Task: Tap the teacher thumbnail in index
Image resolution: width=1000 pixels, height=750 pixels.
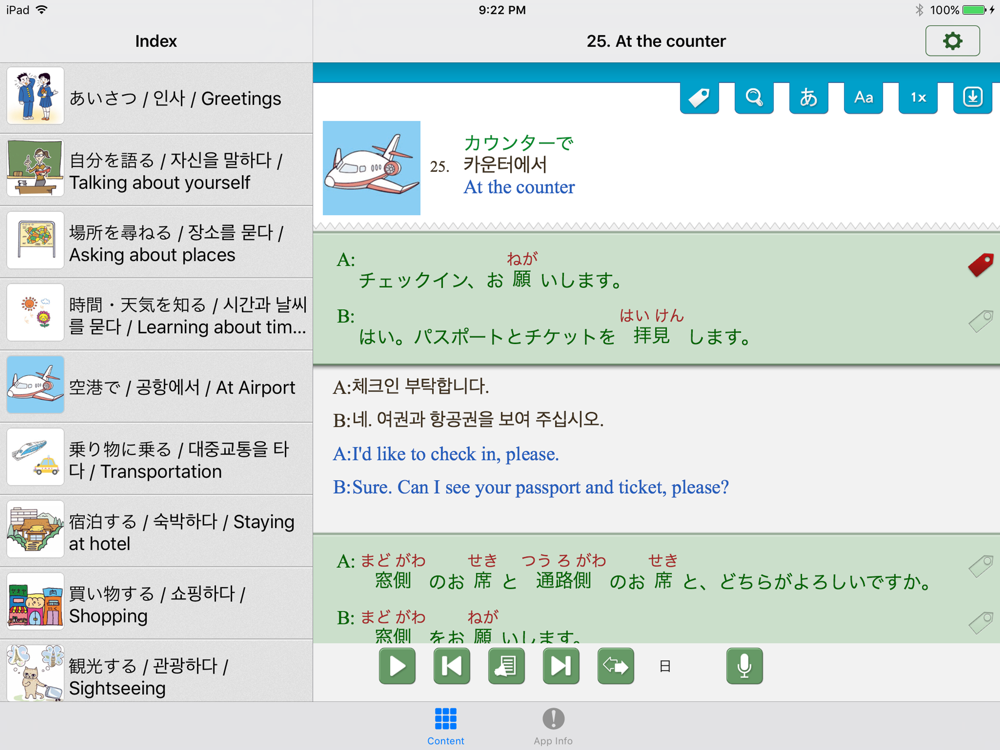Action: 35,168
